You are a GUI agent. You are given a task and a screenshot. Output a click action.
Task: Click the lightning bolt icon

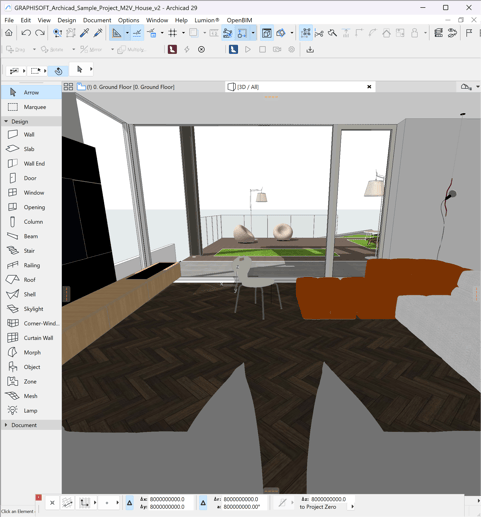tap(187, 49)
